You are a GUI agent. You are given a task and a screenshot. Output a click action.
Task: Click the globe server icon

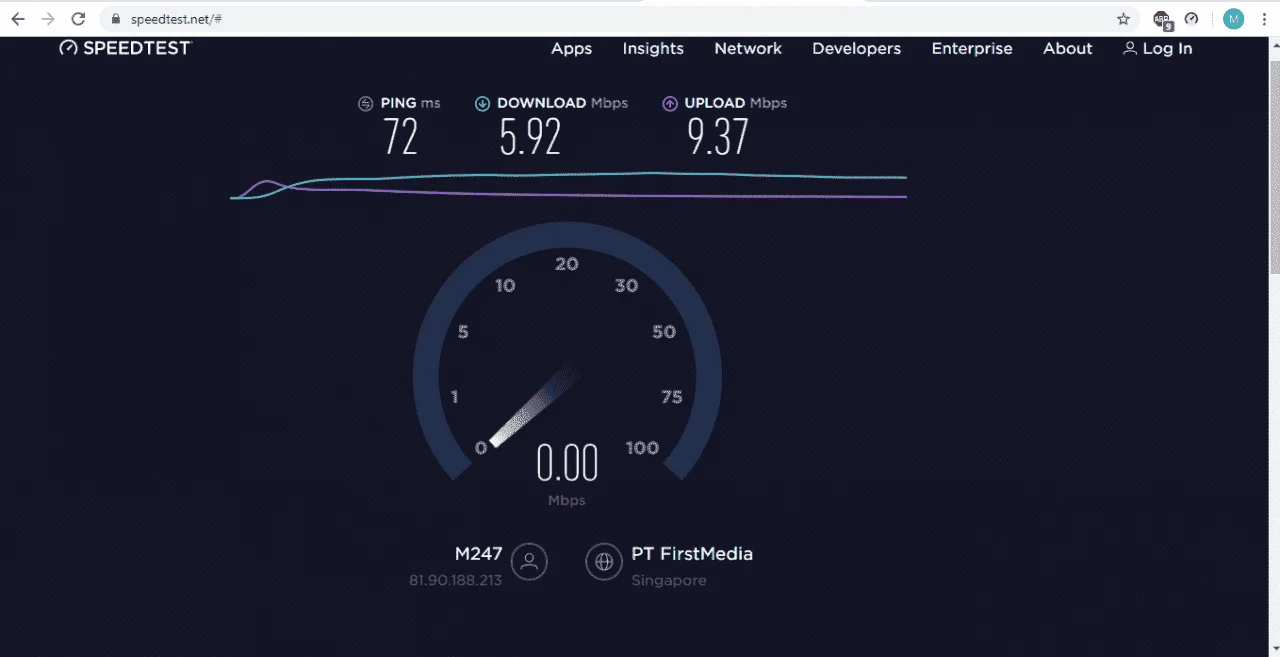click(603, 562)
